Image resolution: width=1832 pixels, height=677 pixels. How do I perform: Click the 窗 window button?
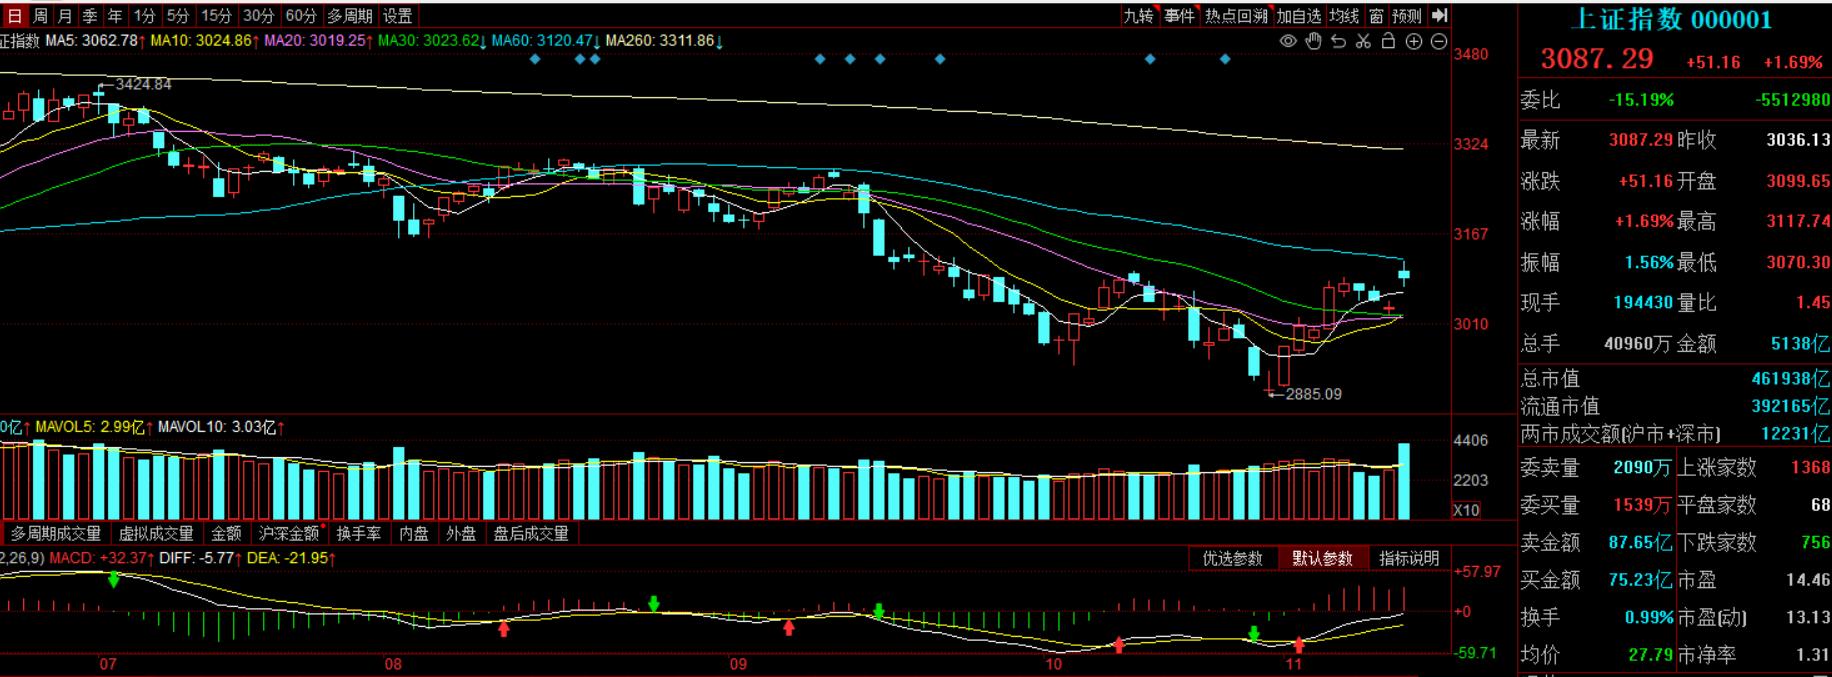point(1377,16)
